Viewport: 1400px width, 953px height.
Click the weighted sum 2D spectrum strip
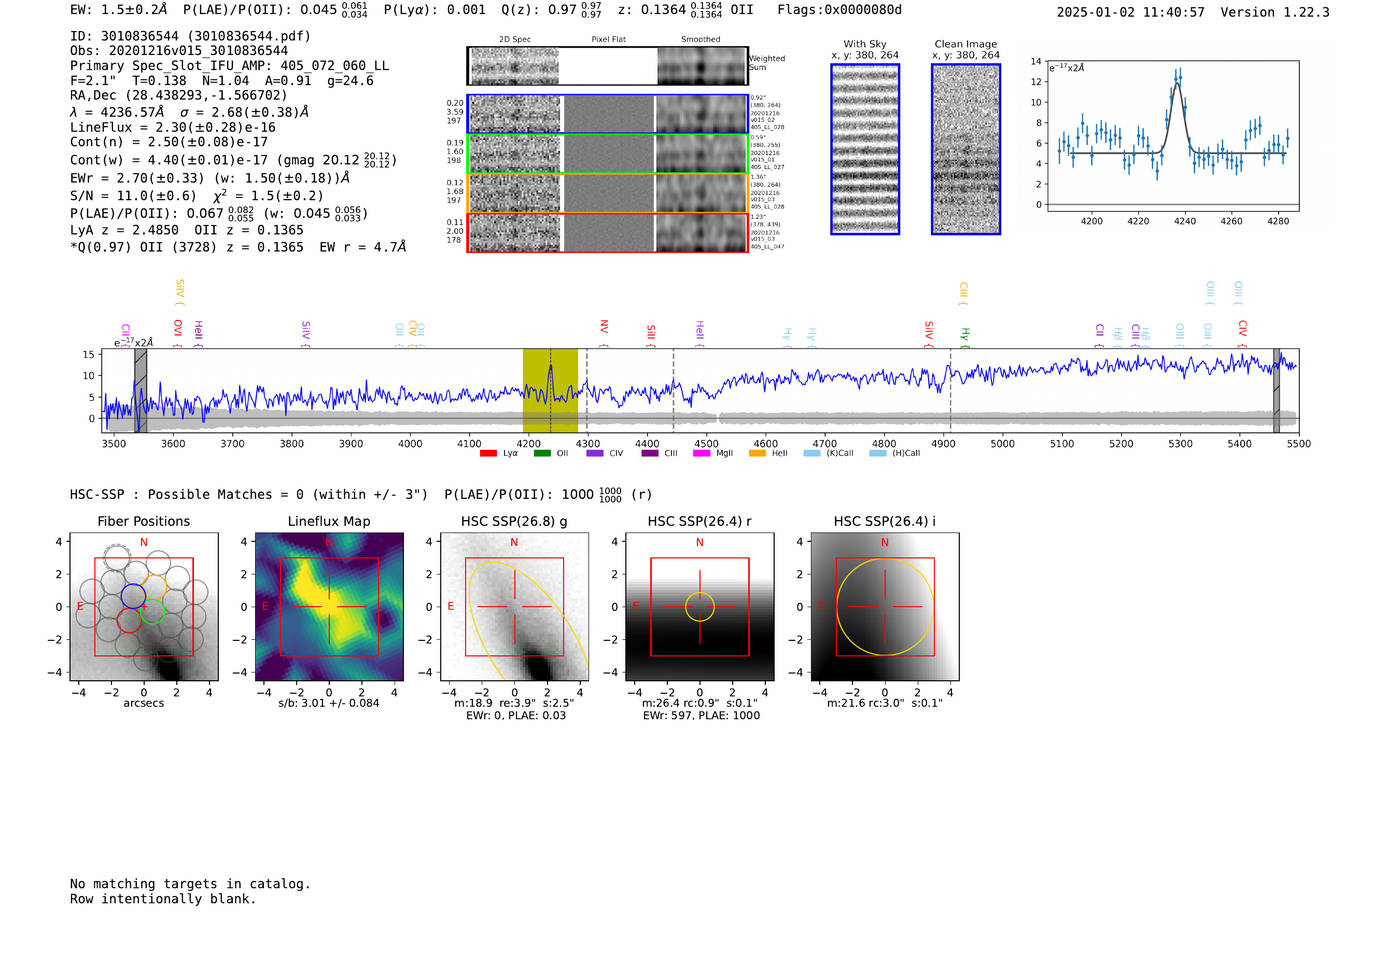(x=607, y=66)
